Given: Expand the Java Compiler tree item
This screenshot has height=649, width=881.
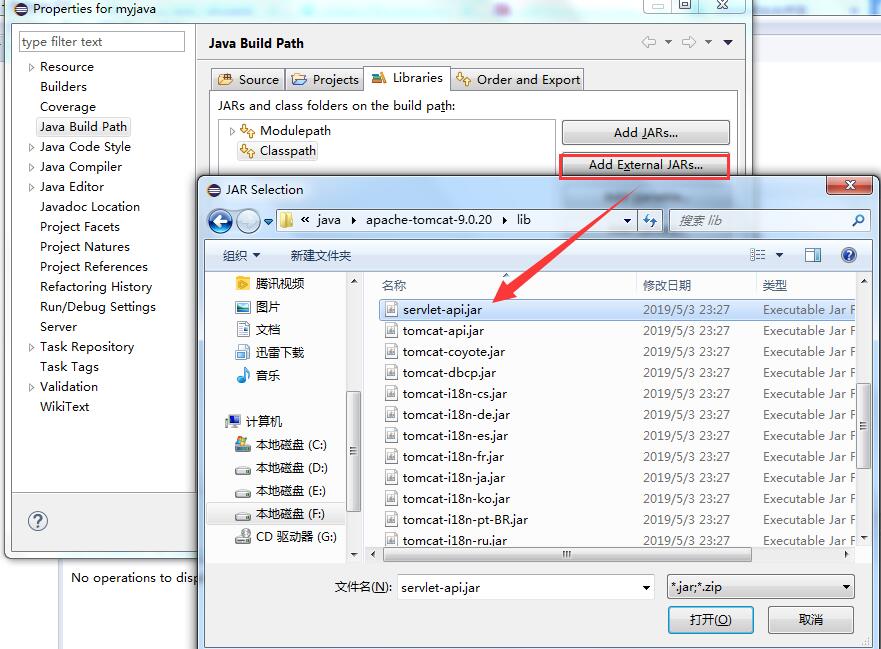Looking at the screenshot, I should (x=31, y=167).
